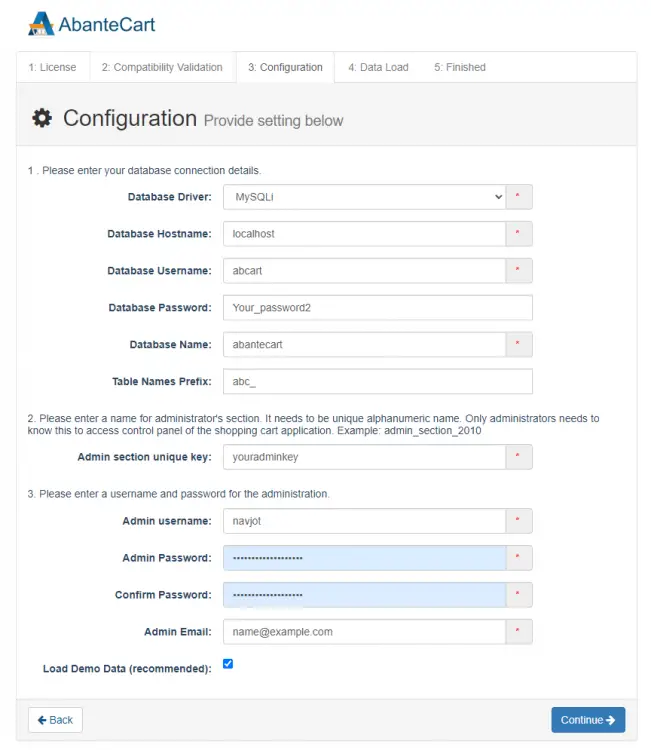Image resolution: width=651 pixels, height=750 pixels.
Task: Click the AbanteCart logo icon
Action: (x=41, y=23)
